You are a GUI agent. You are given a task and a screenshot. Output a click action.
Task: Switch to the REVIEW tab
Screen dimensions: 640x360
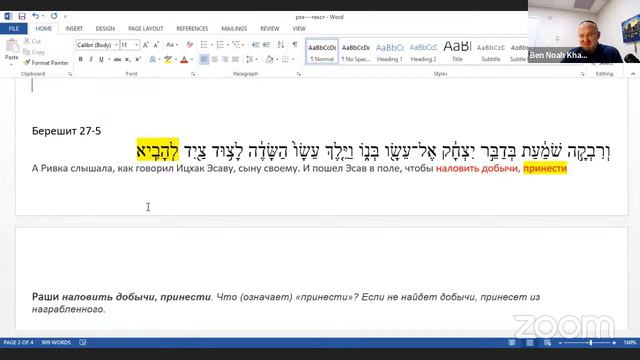coord(269,29)
